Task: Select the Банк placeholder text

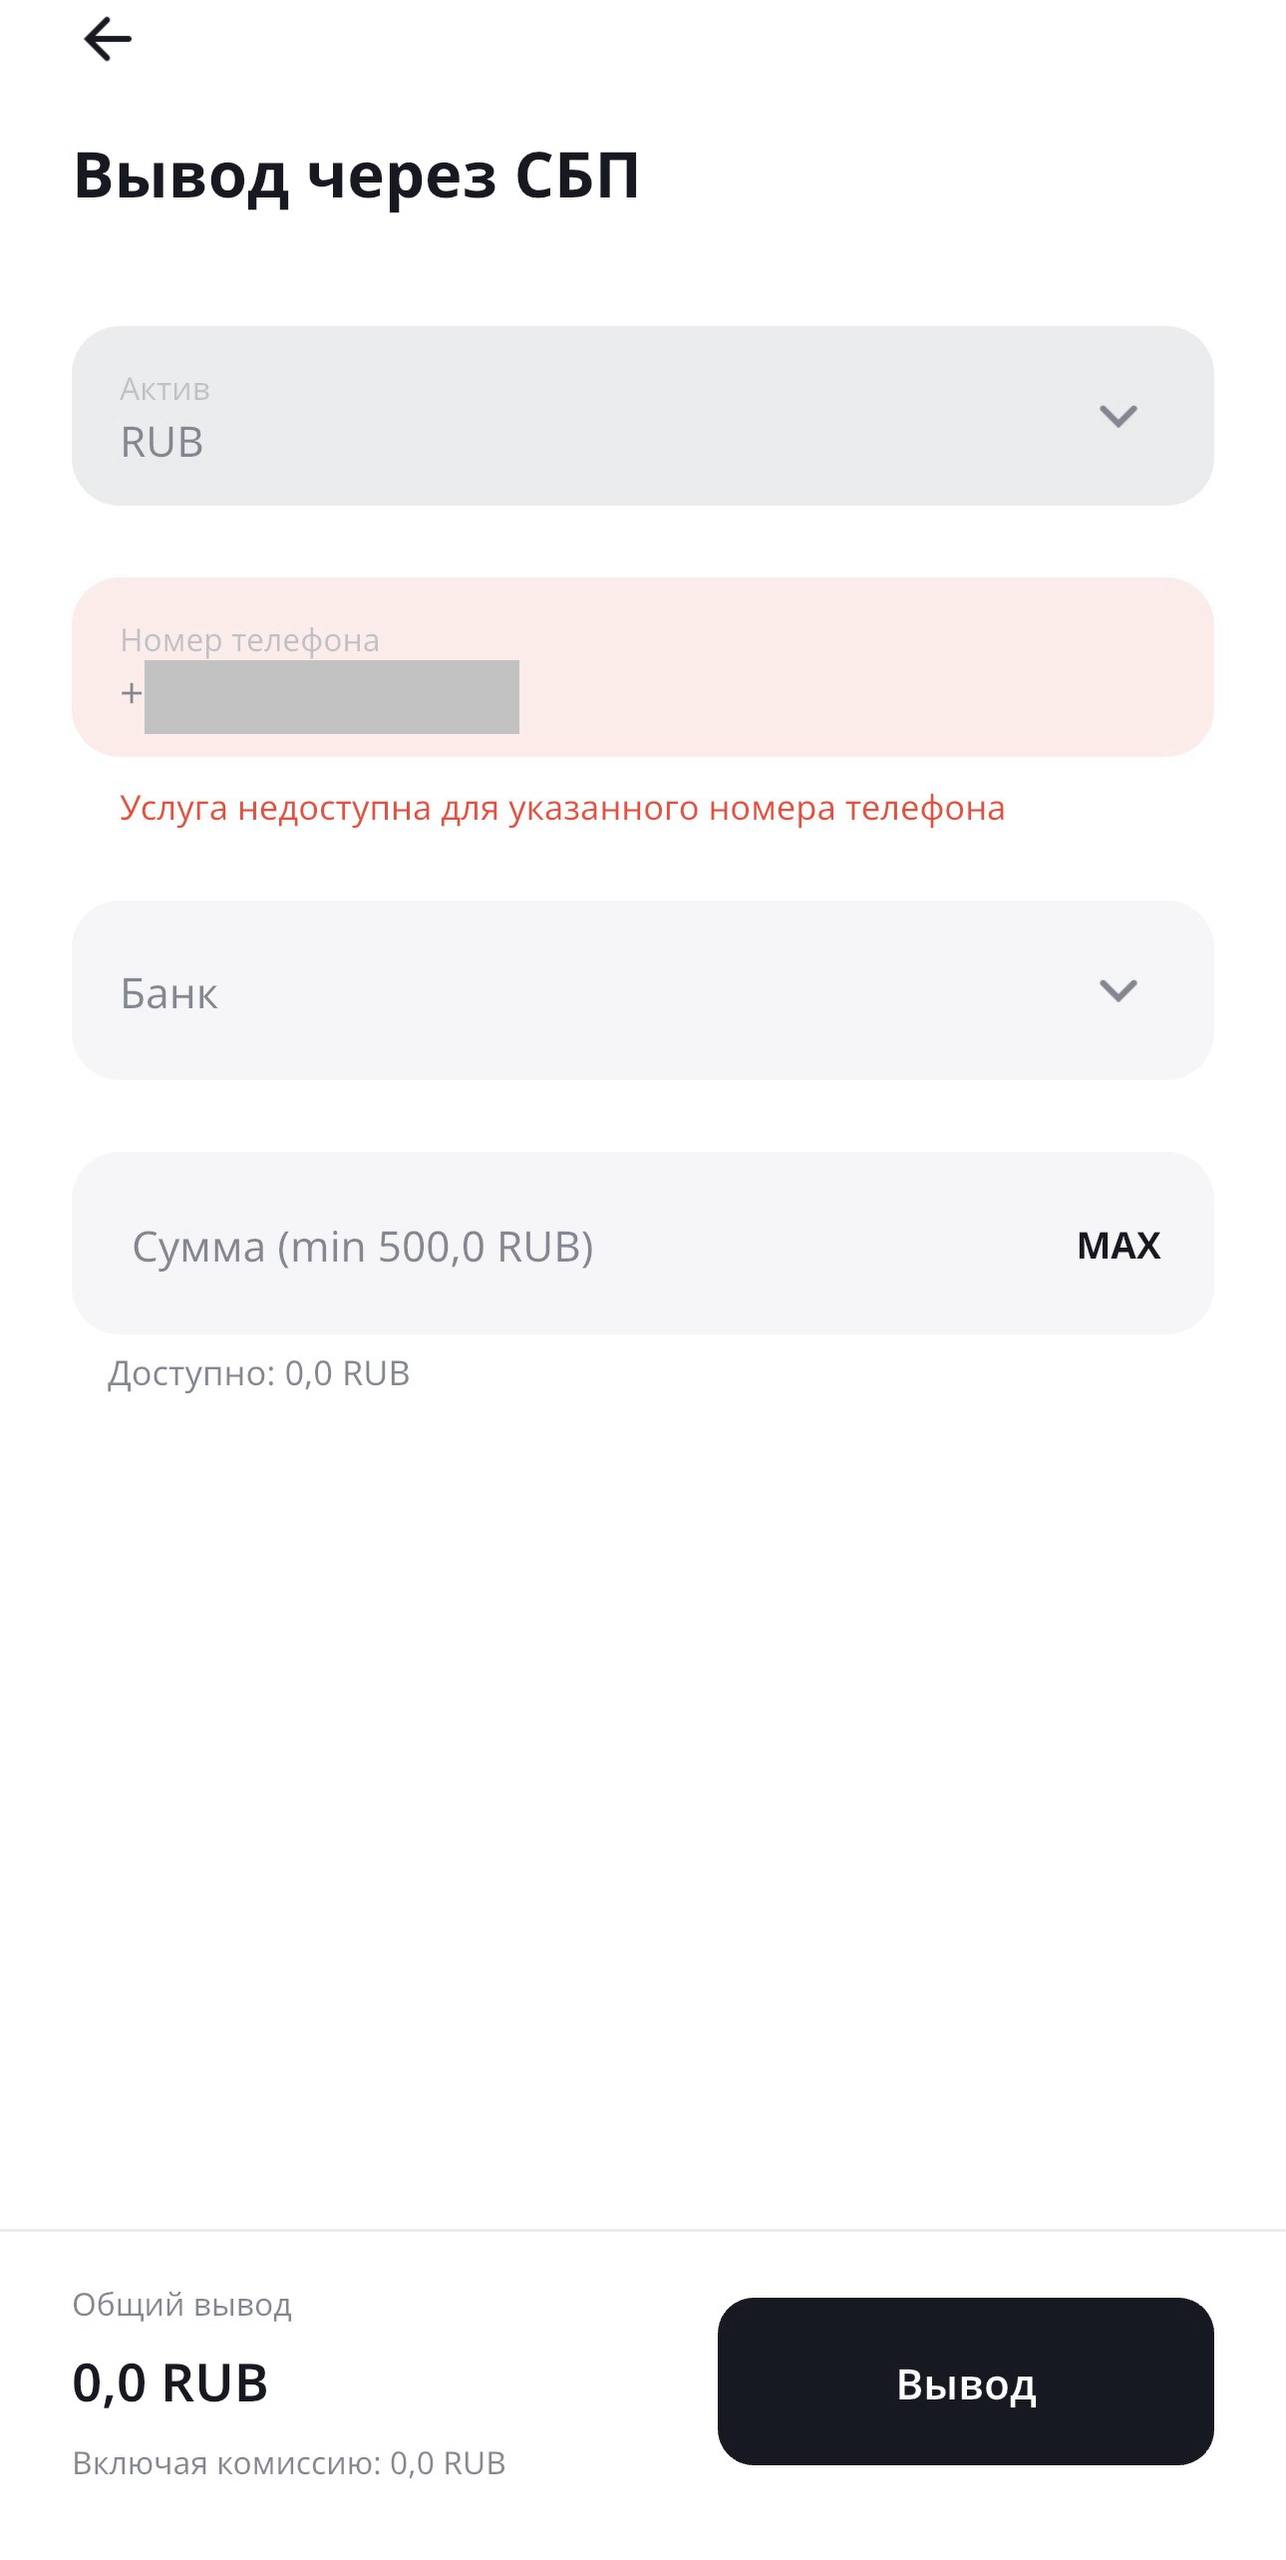Action: coord(169,994)
